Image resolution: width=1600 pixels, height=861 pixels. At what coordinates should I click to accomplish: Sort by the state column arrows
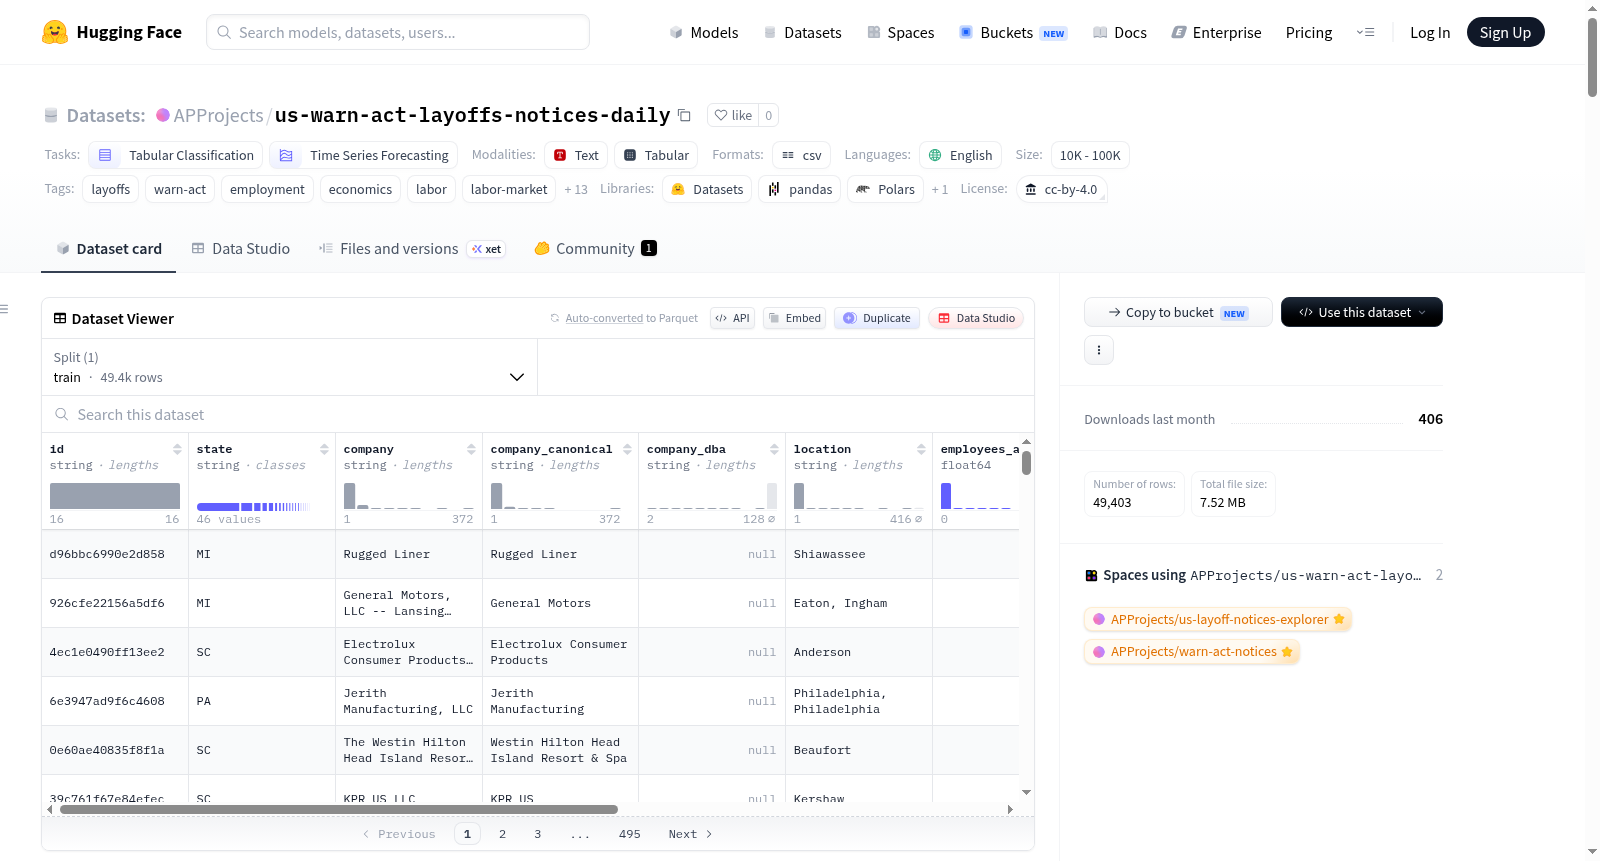point(324,449)
